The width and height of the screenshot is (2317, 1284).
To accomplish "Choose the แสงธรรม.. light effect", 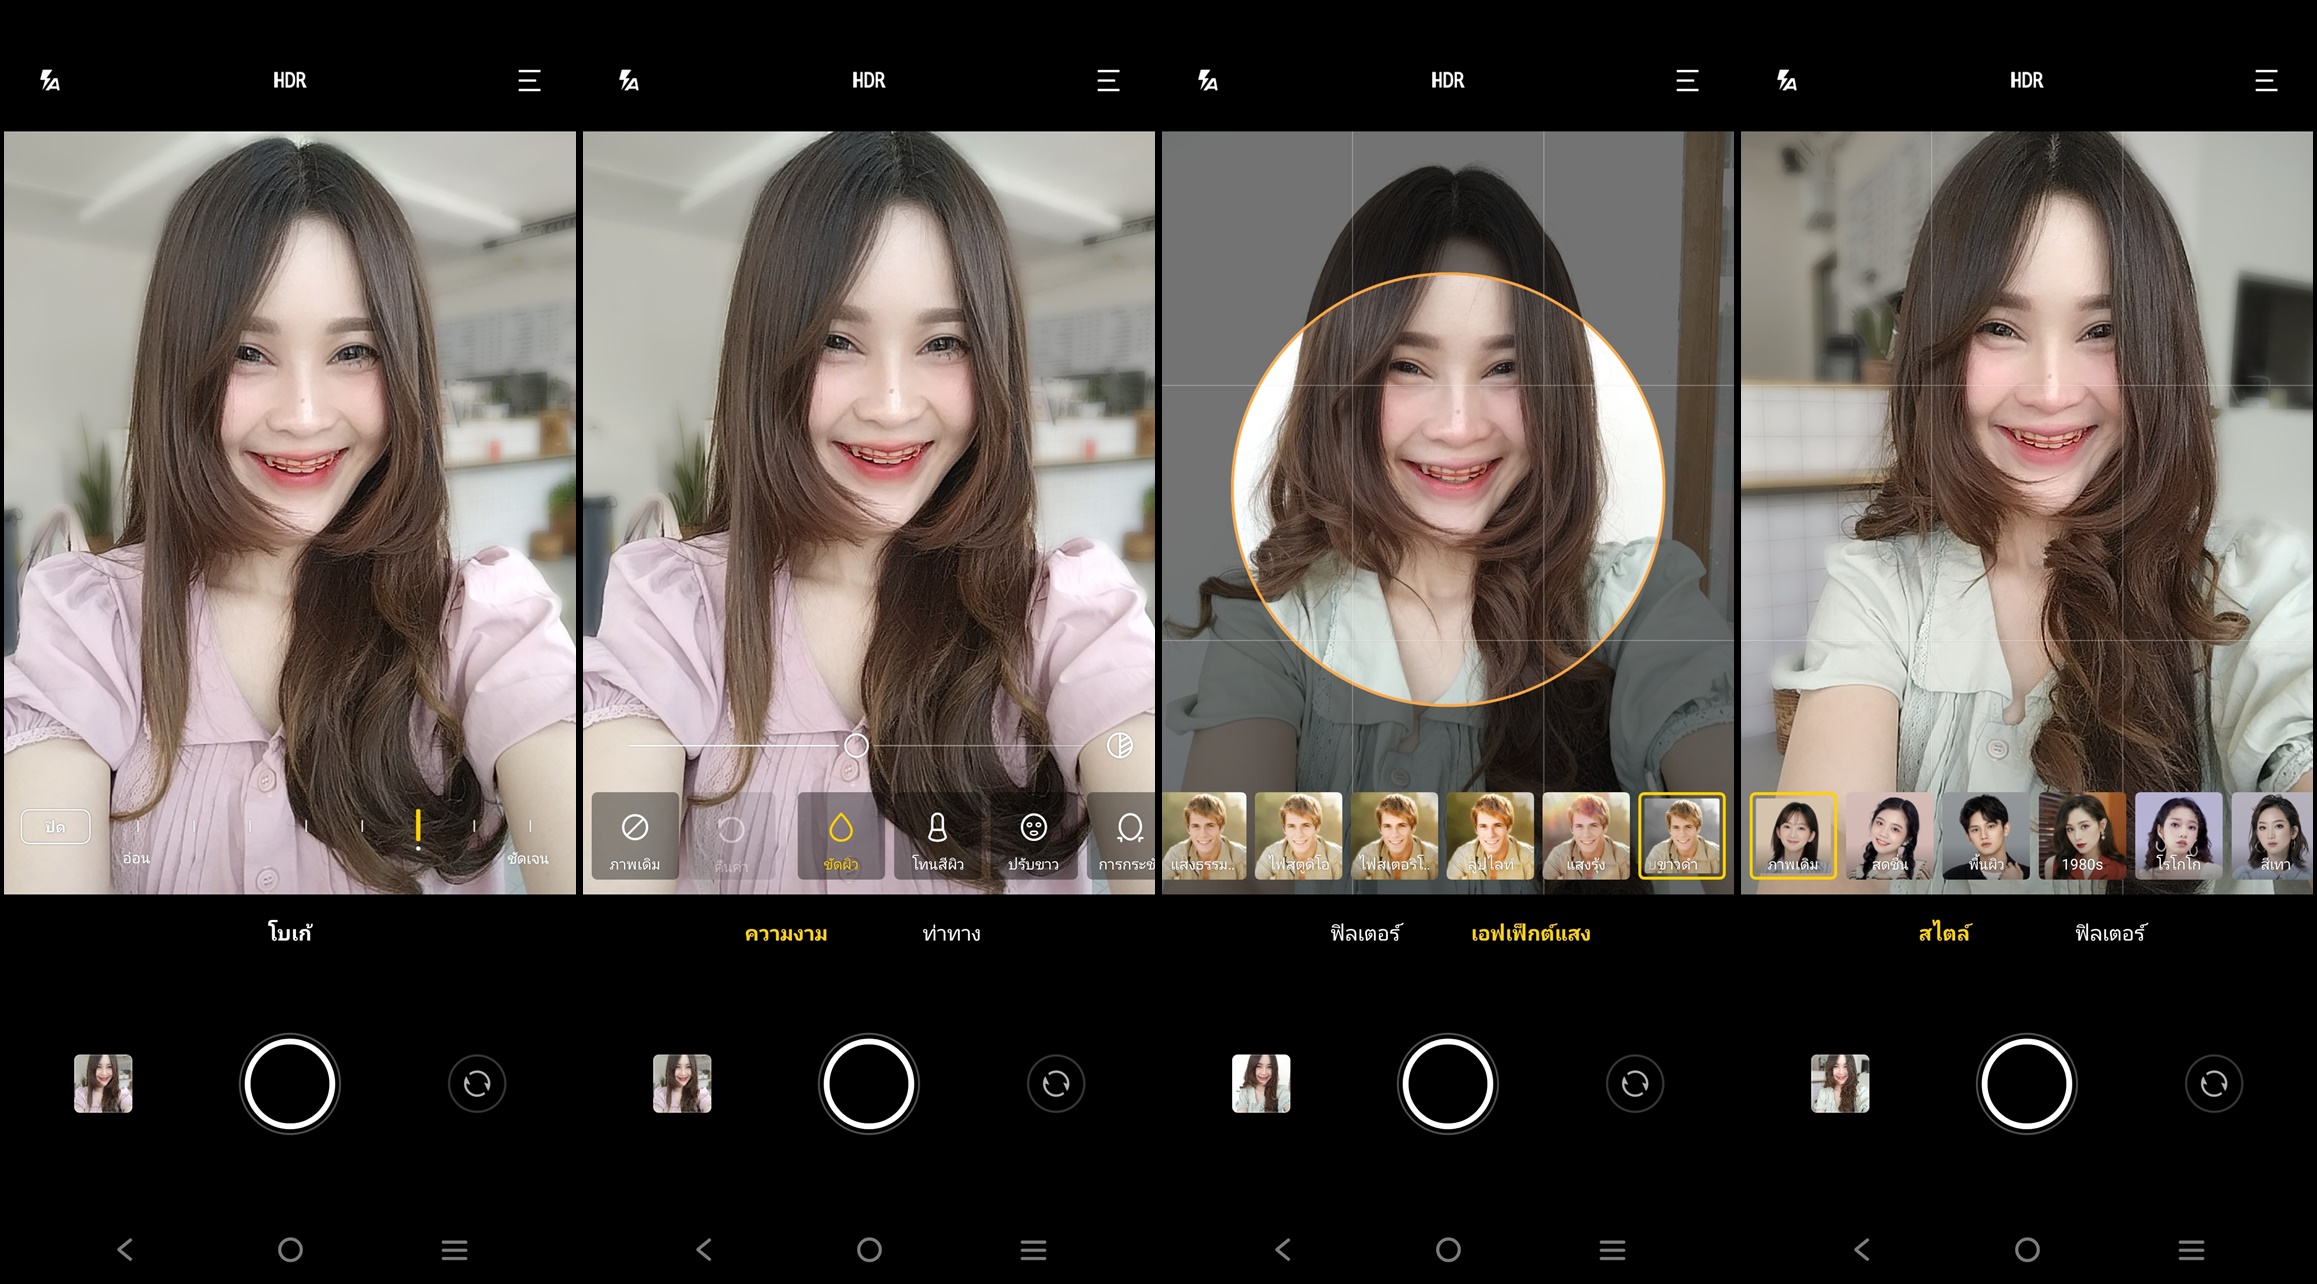I will (1205, 836).
